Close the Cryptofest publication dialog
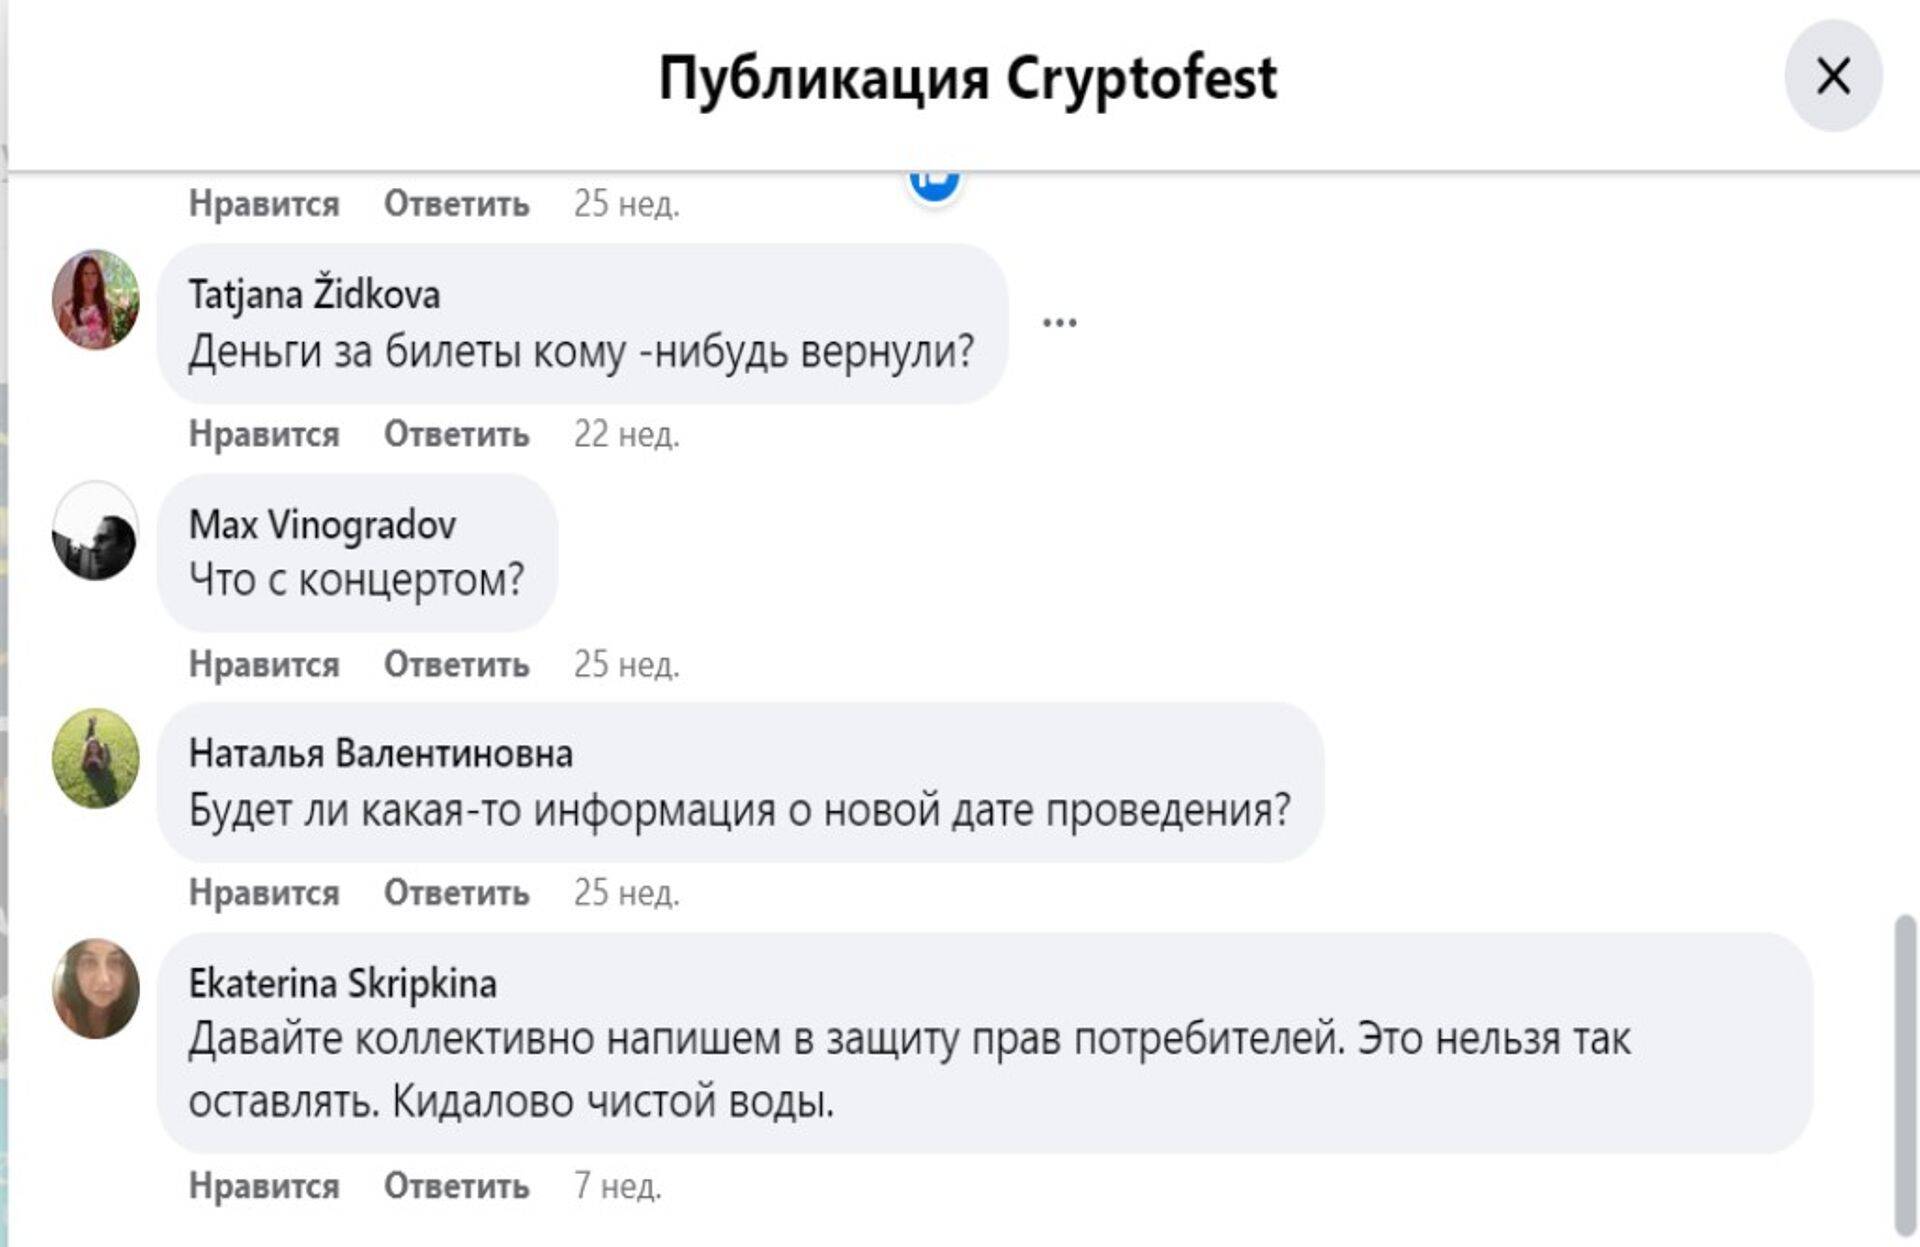This screenshot has height=1247, width=1920. click(1832, 76)
